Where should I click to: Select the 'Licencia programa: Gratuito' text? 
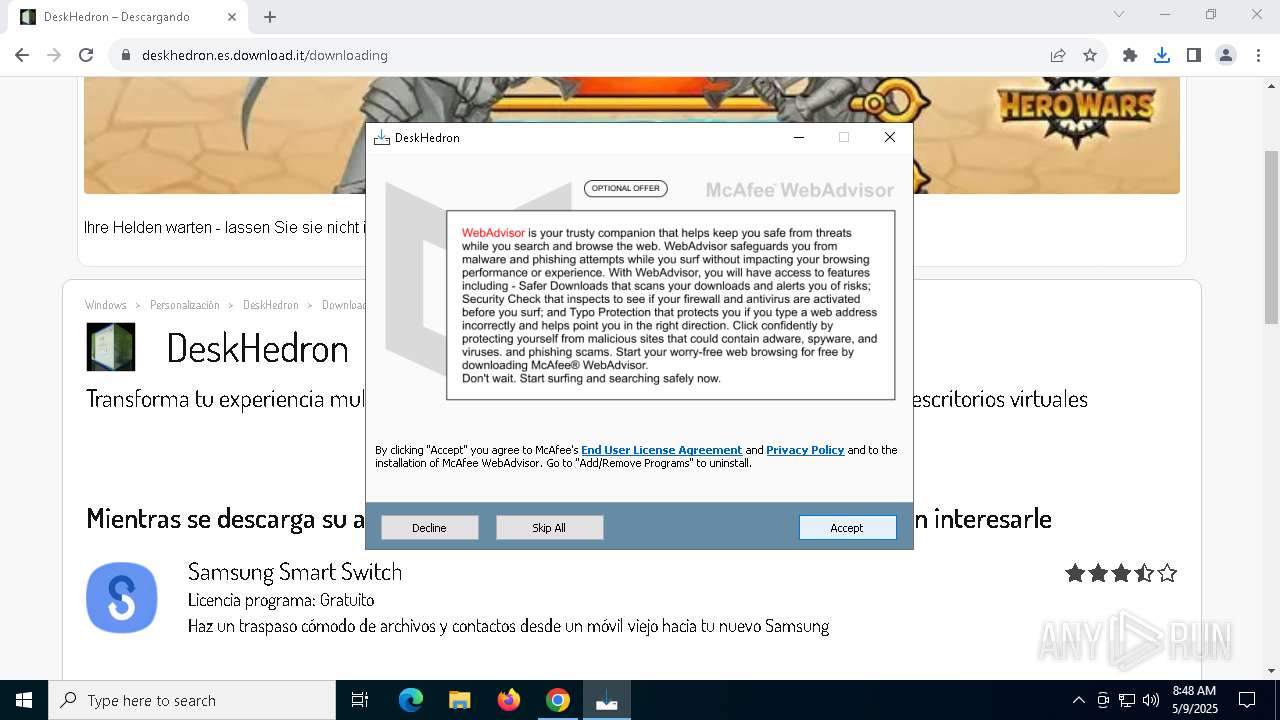281,600
